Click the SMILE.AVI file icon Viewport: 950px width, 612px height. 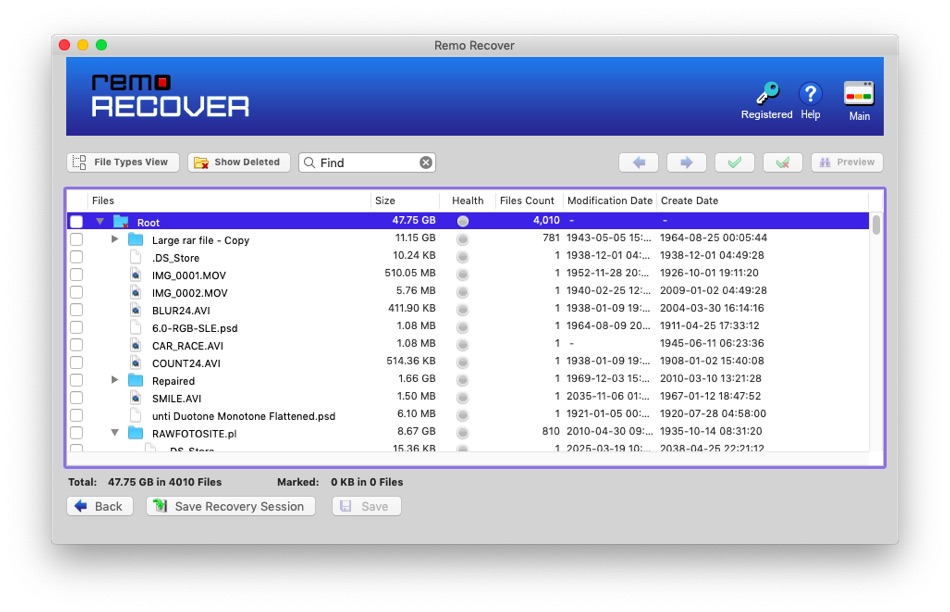(136, 397)
